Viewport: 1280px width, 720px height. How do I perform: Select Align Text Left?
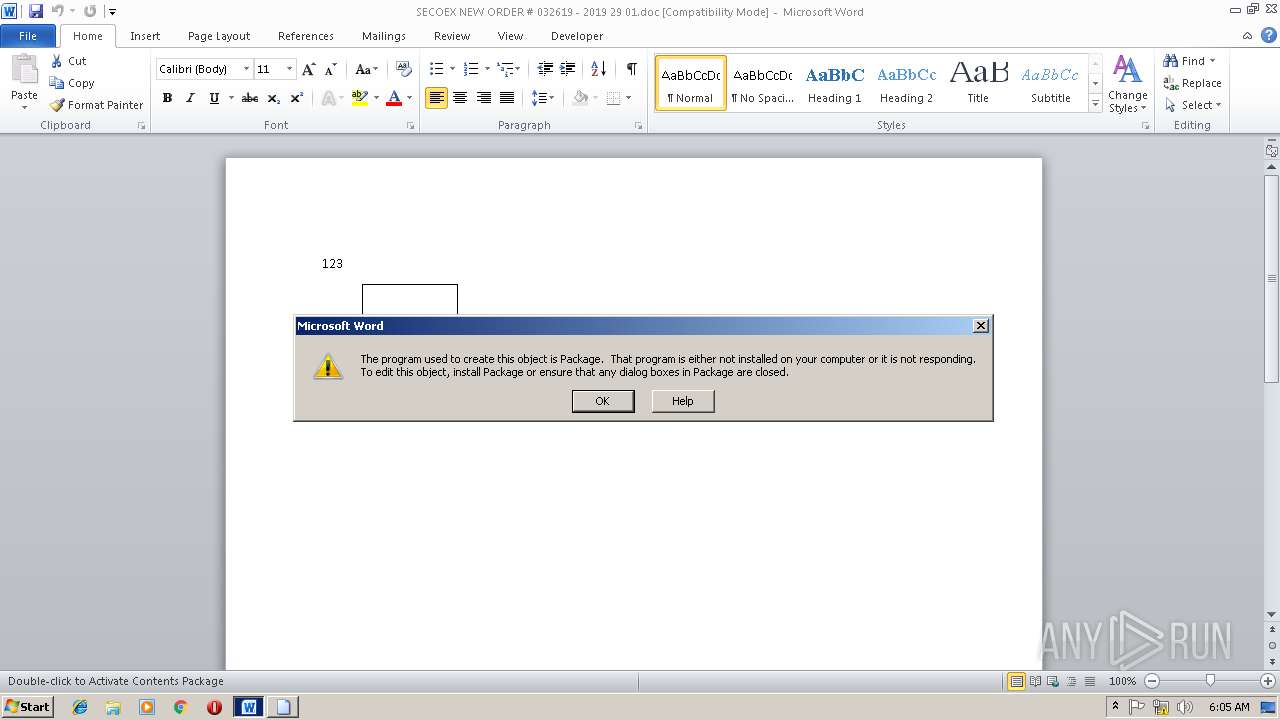coord(436,98)
